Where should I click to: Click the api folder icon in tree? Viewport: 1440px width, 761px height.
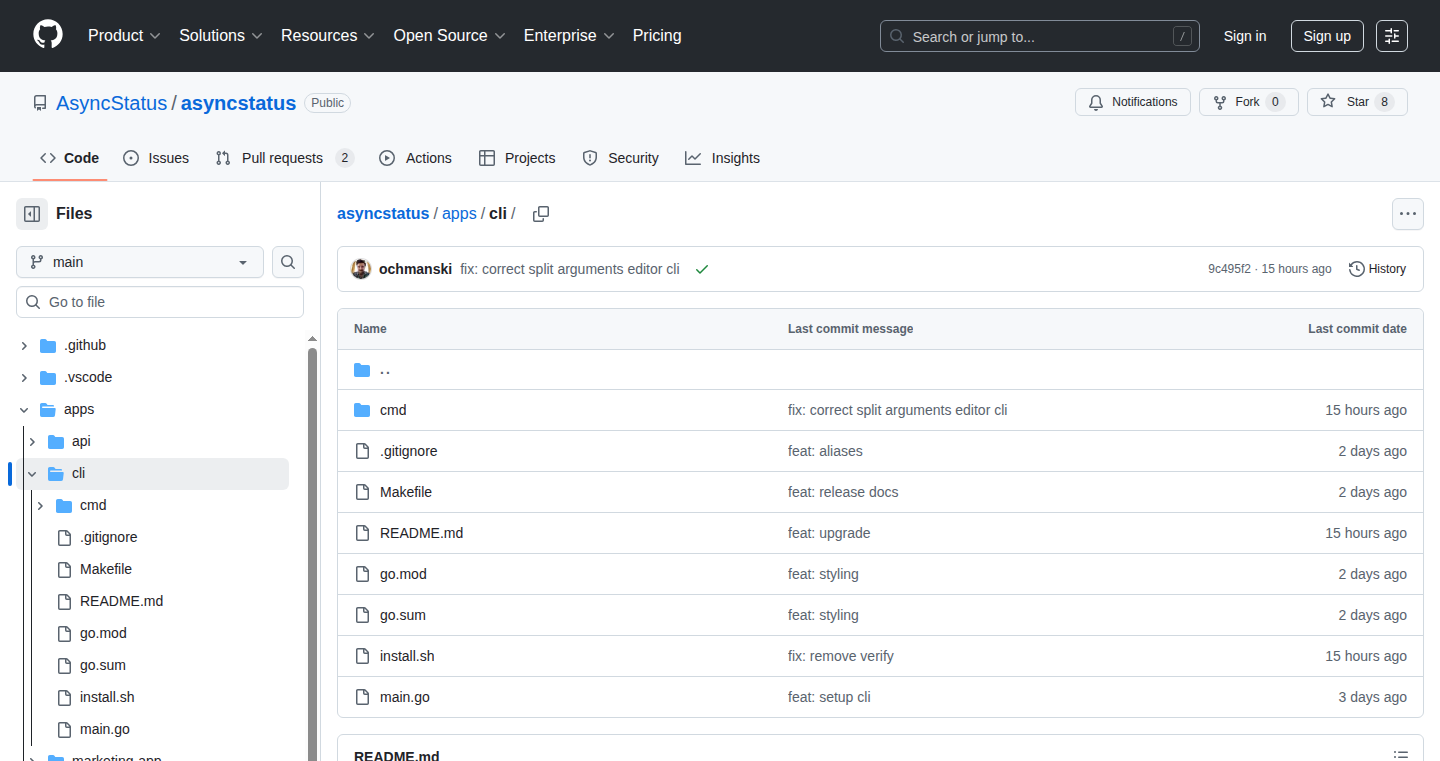point(56,442)
